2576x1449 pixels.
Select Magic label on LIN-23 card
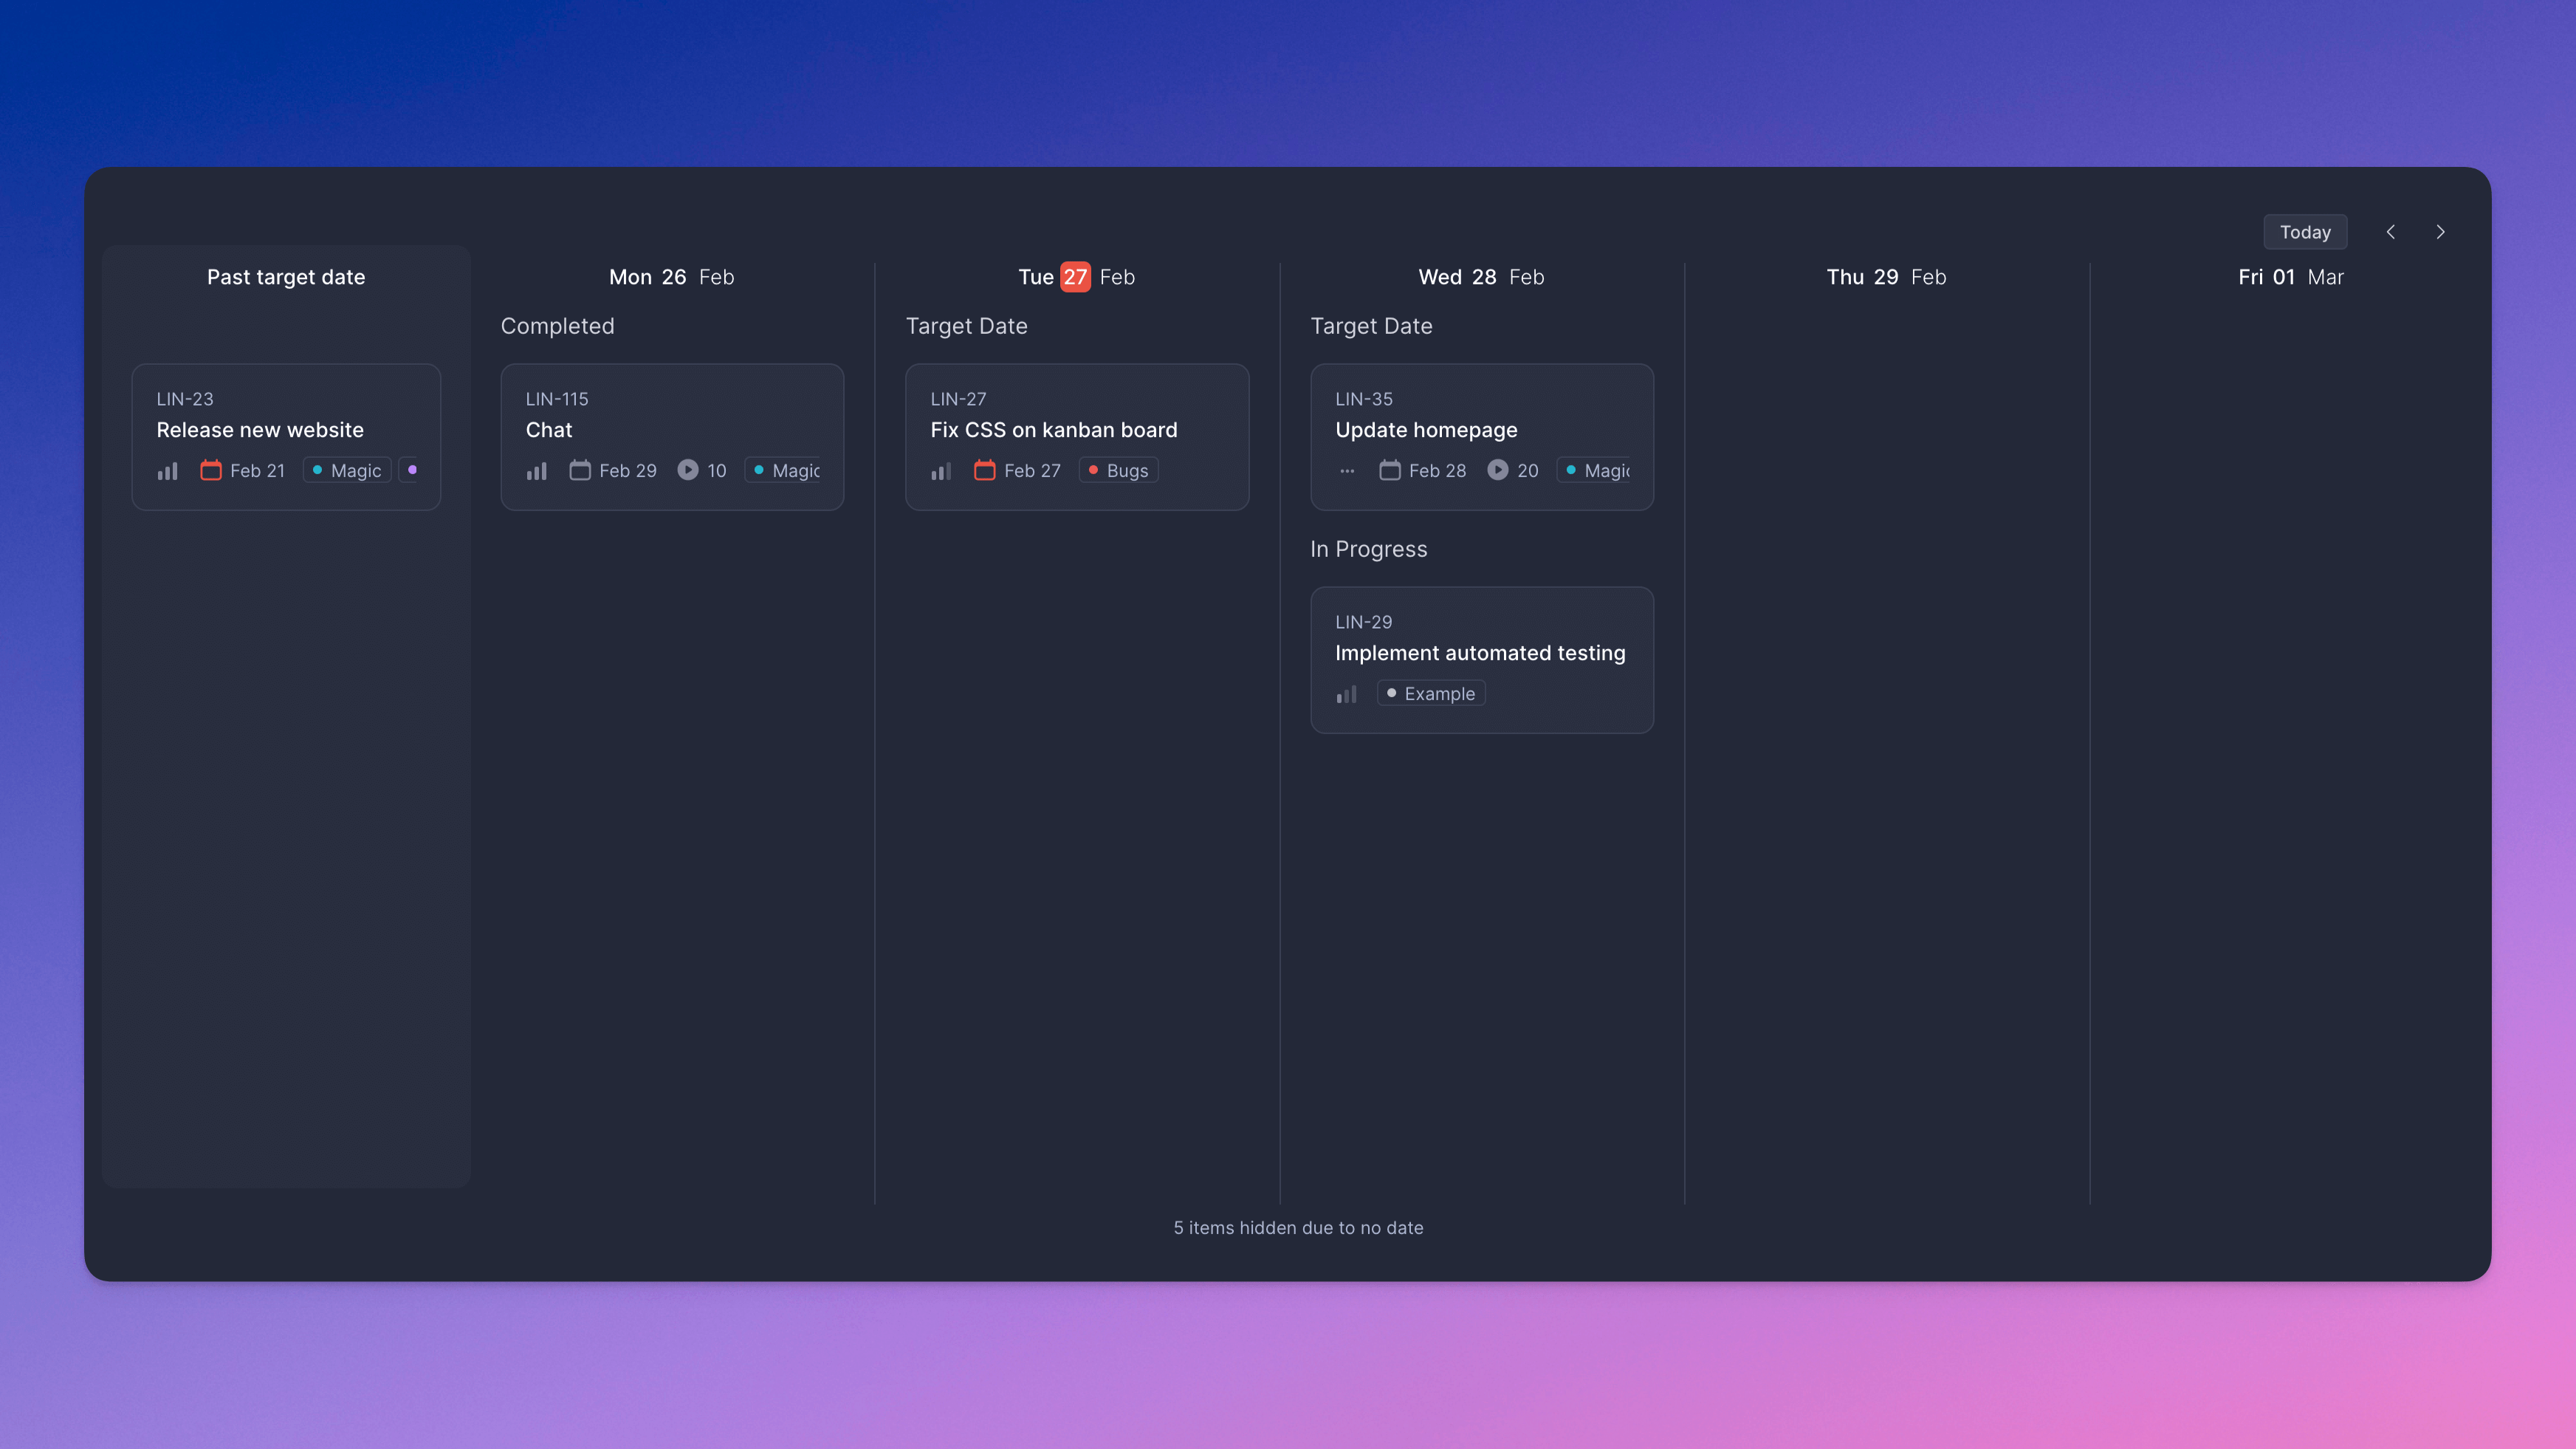(x=346, y=470)
